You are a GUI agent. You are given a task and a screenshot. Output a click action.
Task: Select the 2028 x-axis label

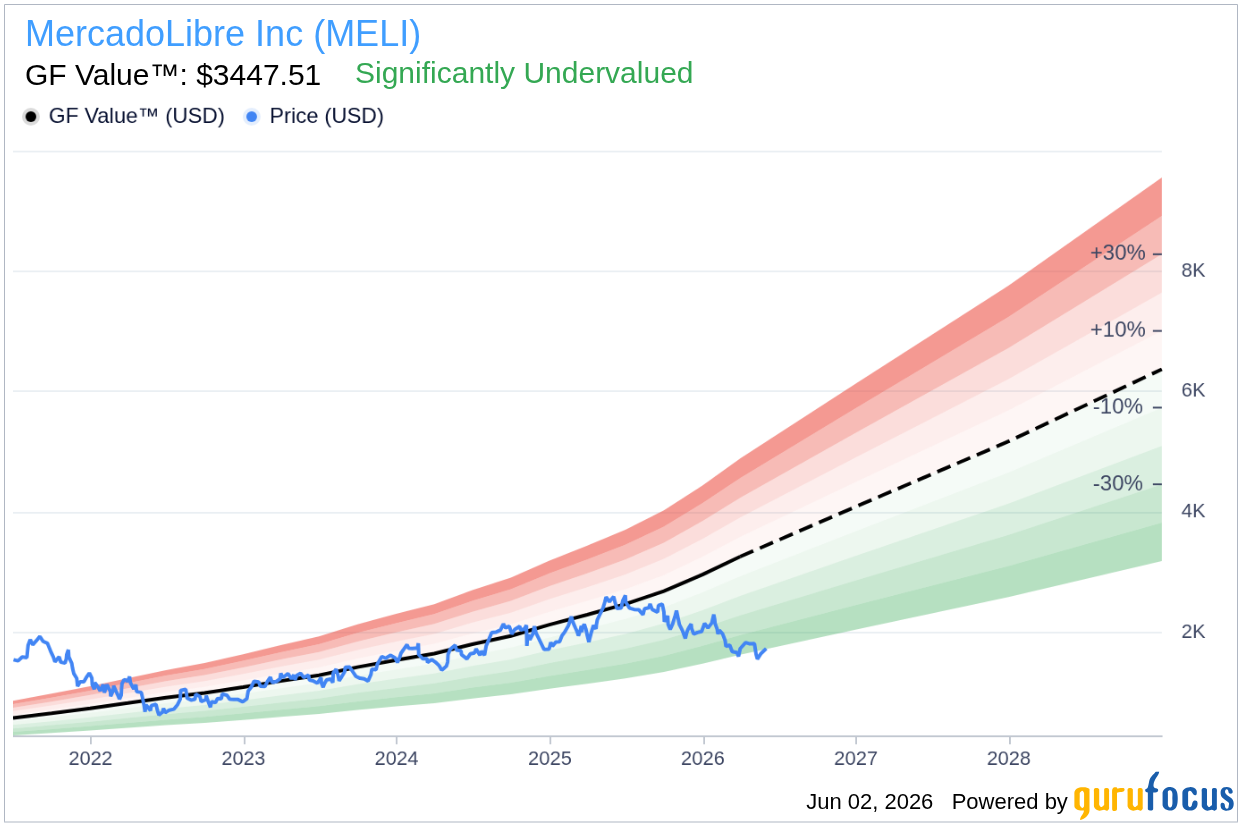click(x=1009, y=758)
